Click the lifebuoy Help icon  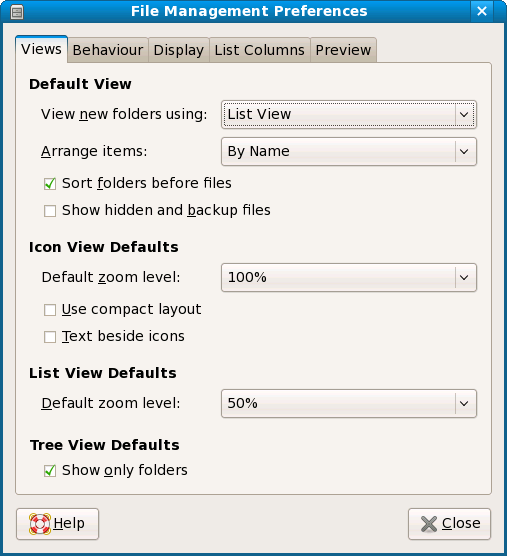coord(40,524)
